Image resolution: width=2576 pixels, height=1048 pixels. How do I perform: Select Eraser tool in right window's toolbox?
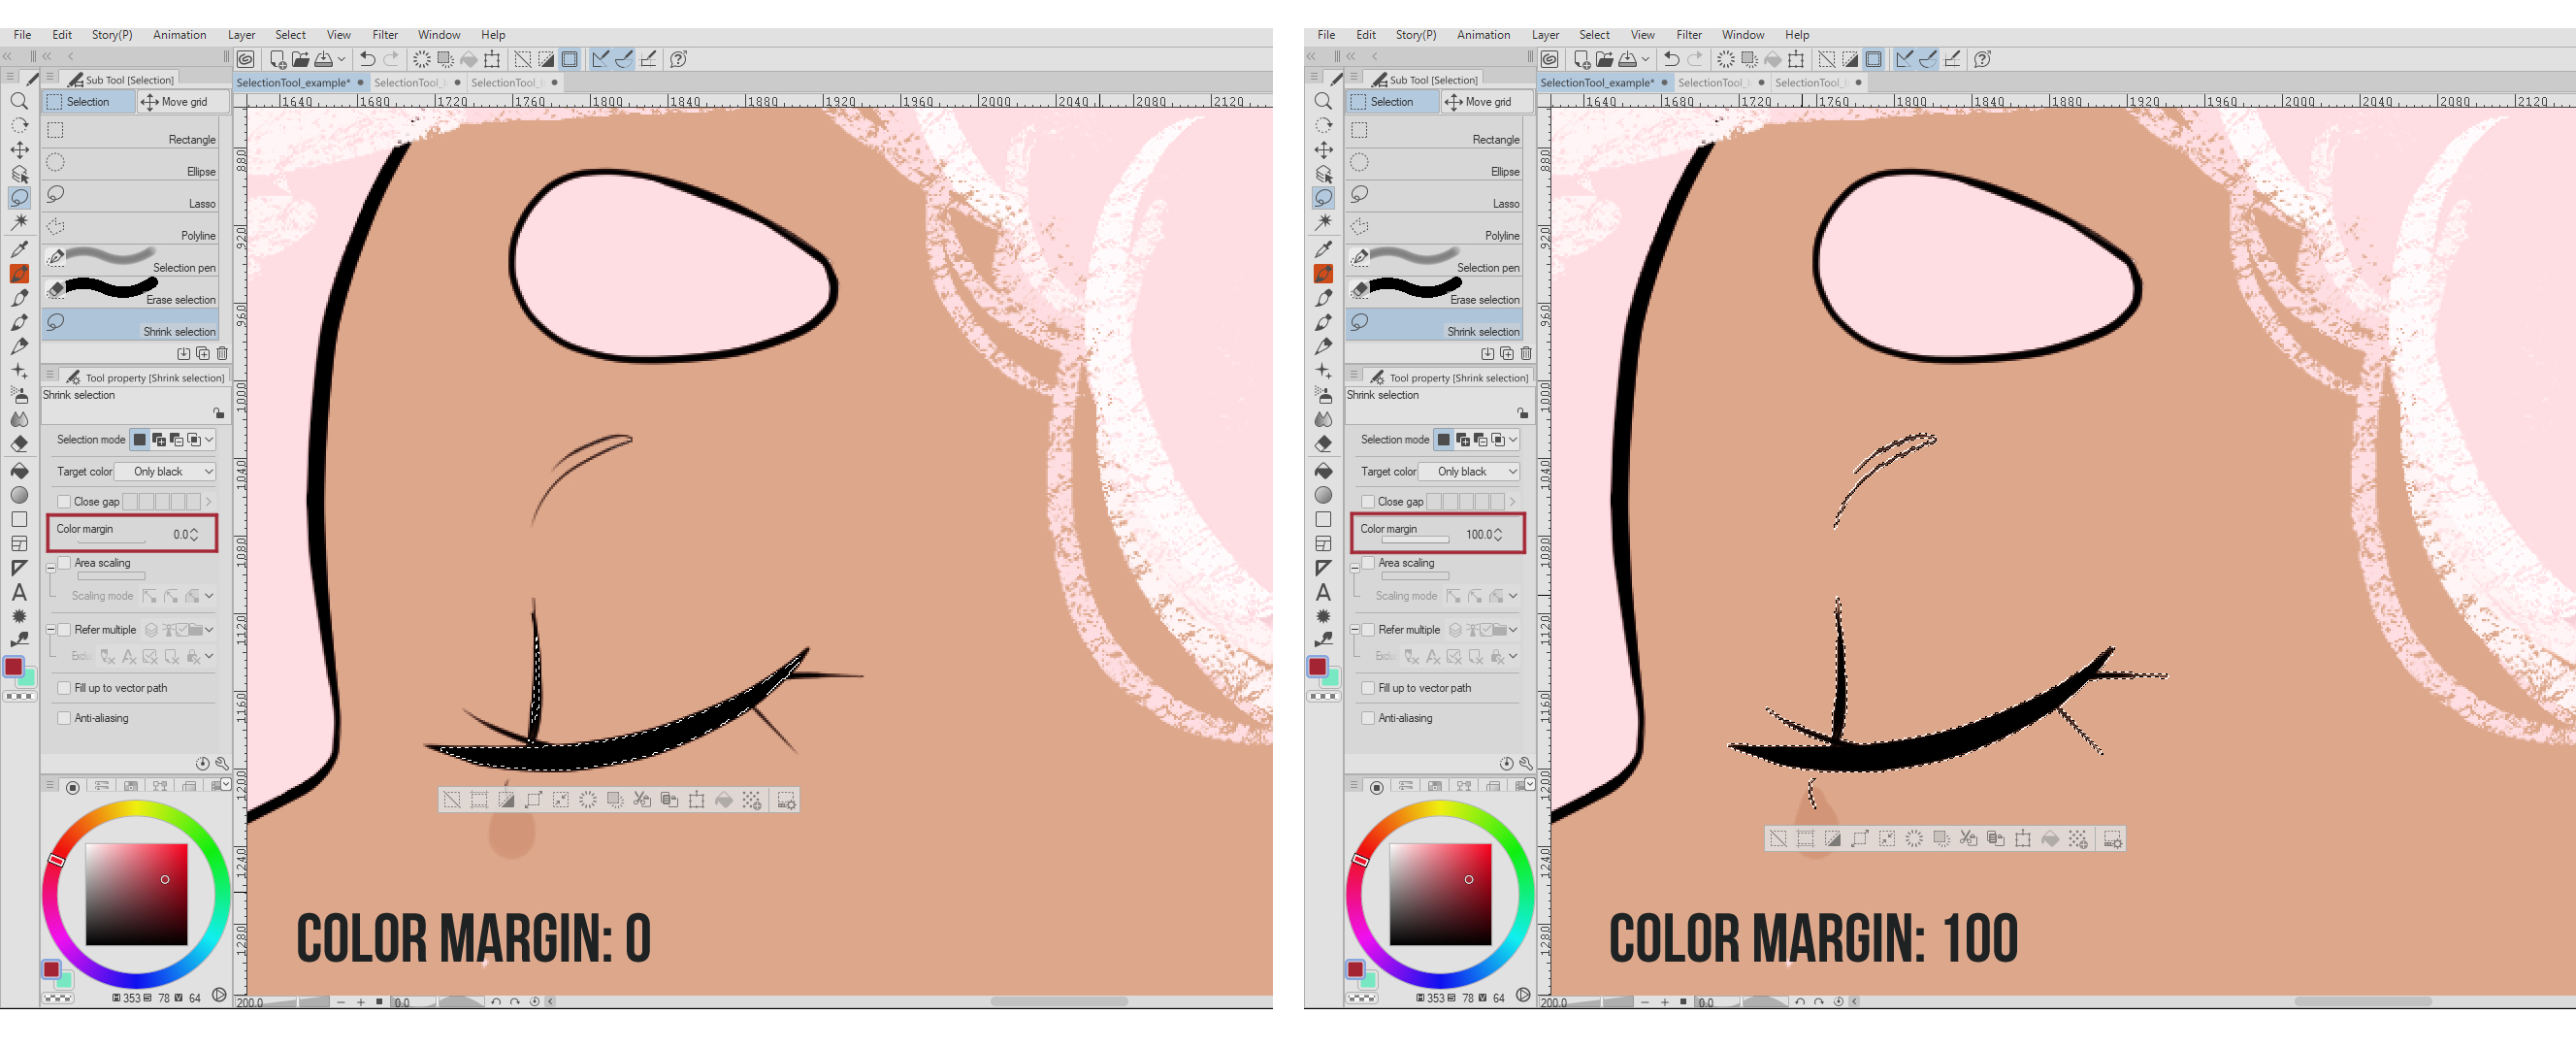tap(1323, 444)
